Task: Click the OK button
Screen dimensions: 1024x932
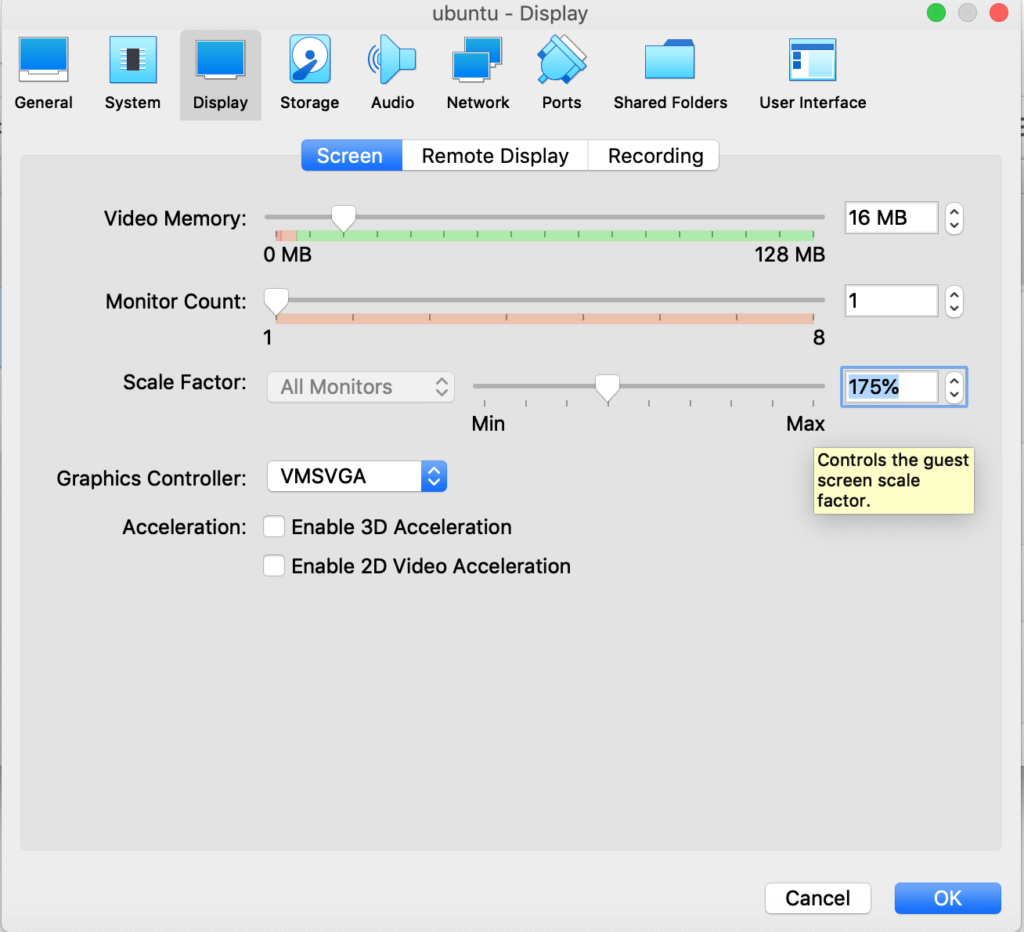Action: [947, 898]
